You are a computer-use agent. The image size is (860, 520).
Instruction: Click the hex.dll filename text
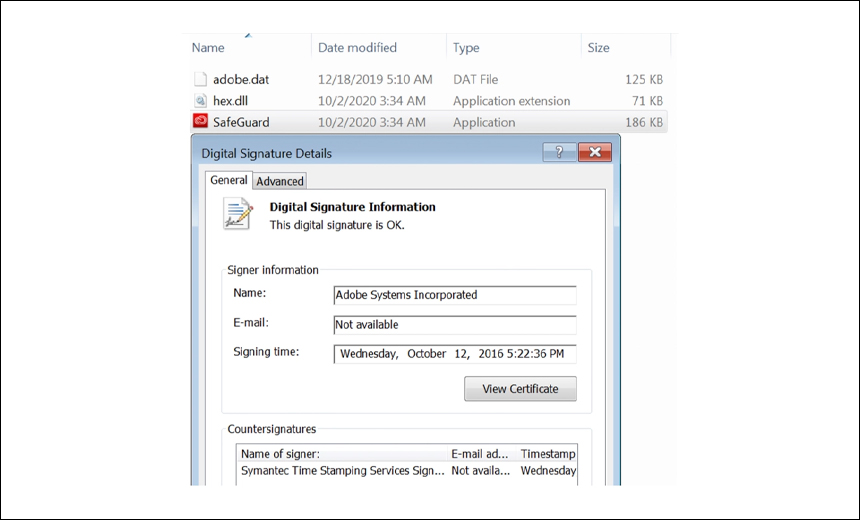[230, 101]
